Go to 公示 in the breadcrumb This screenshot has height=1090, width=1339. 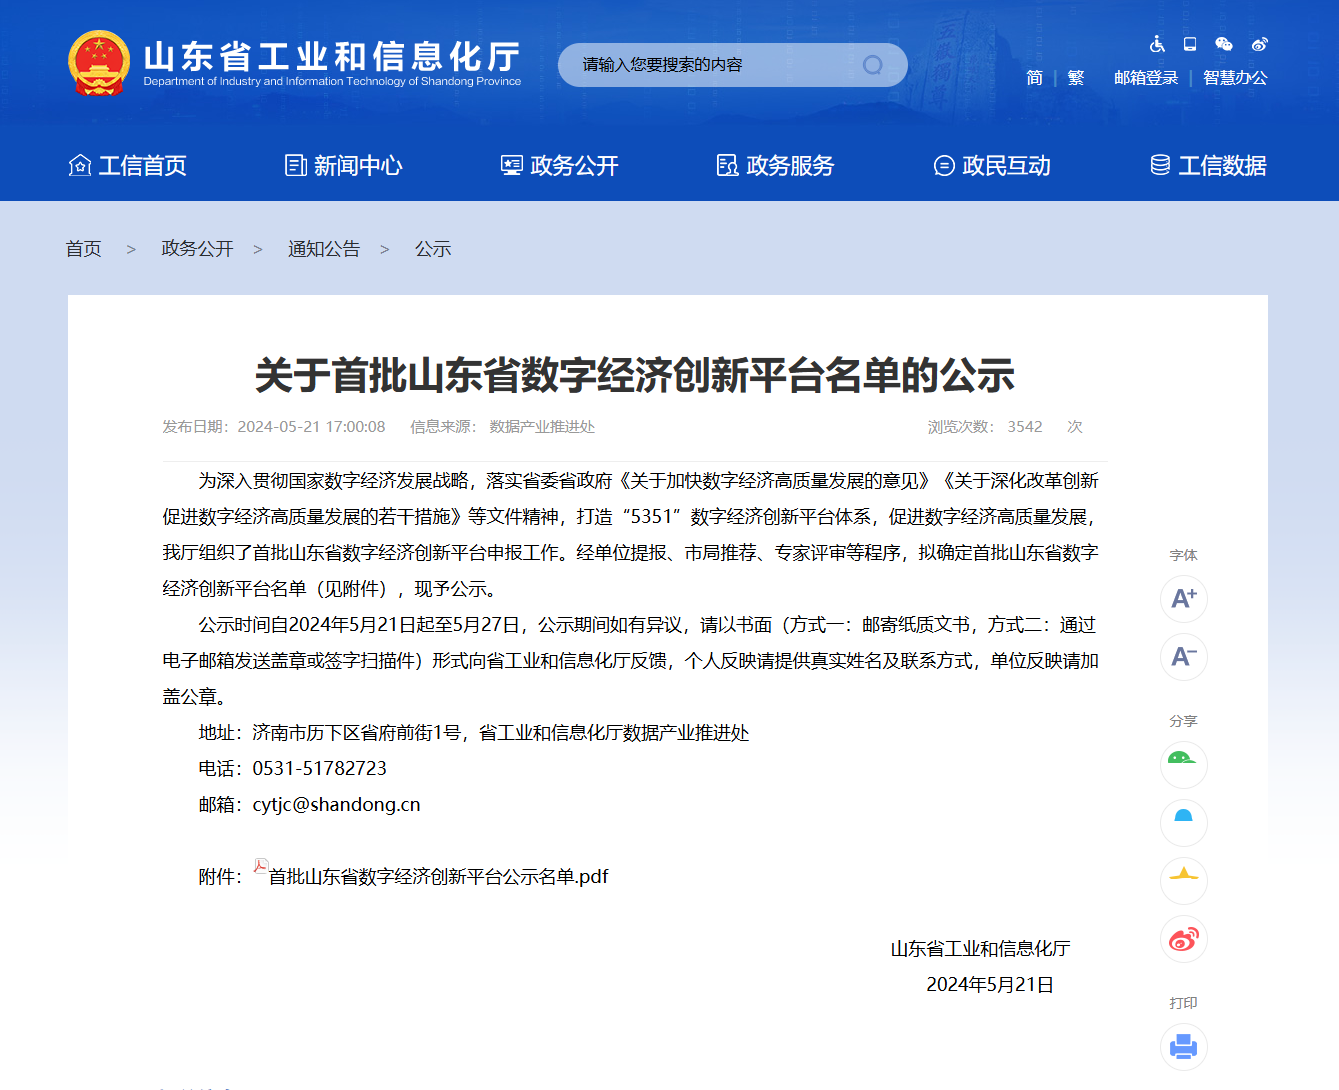pyautogui.click(x=433, y=249)
